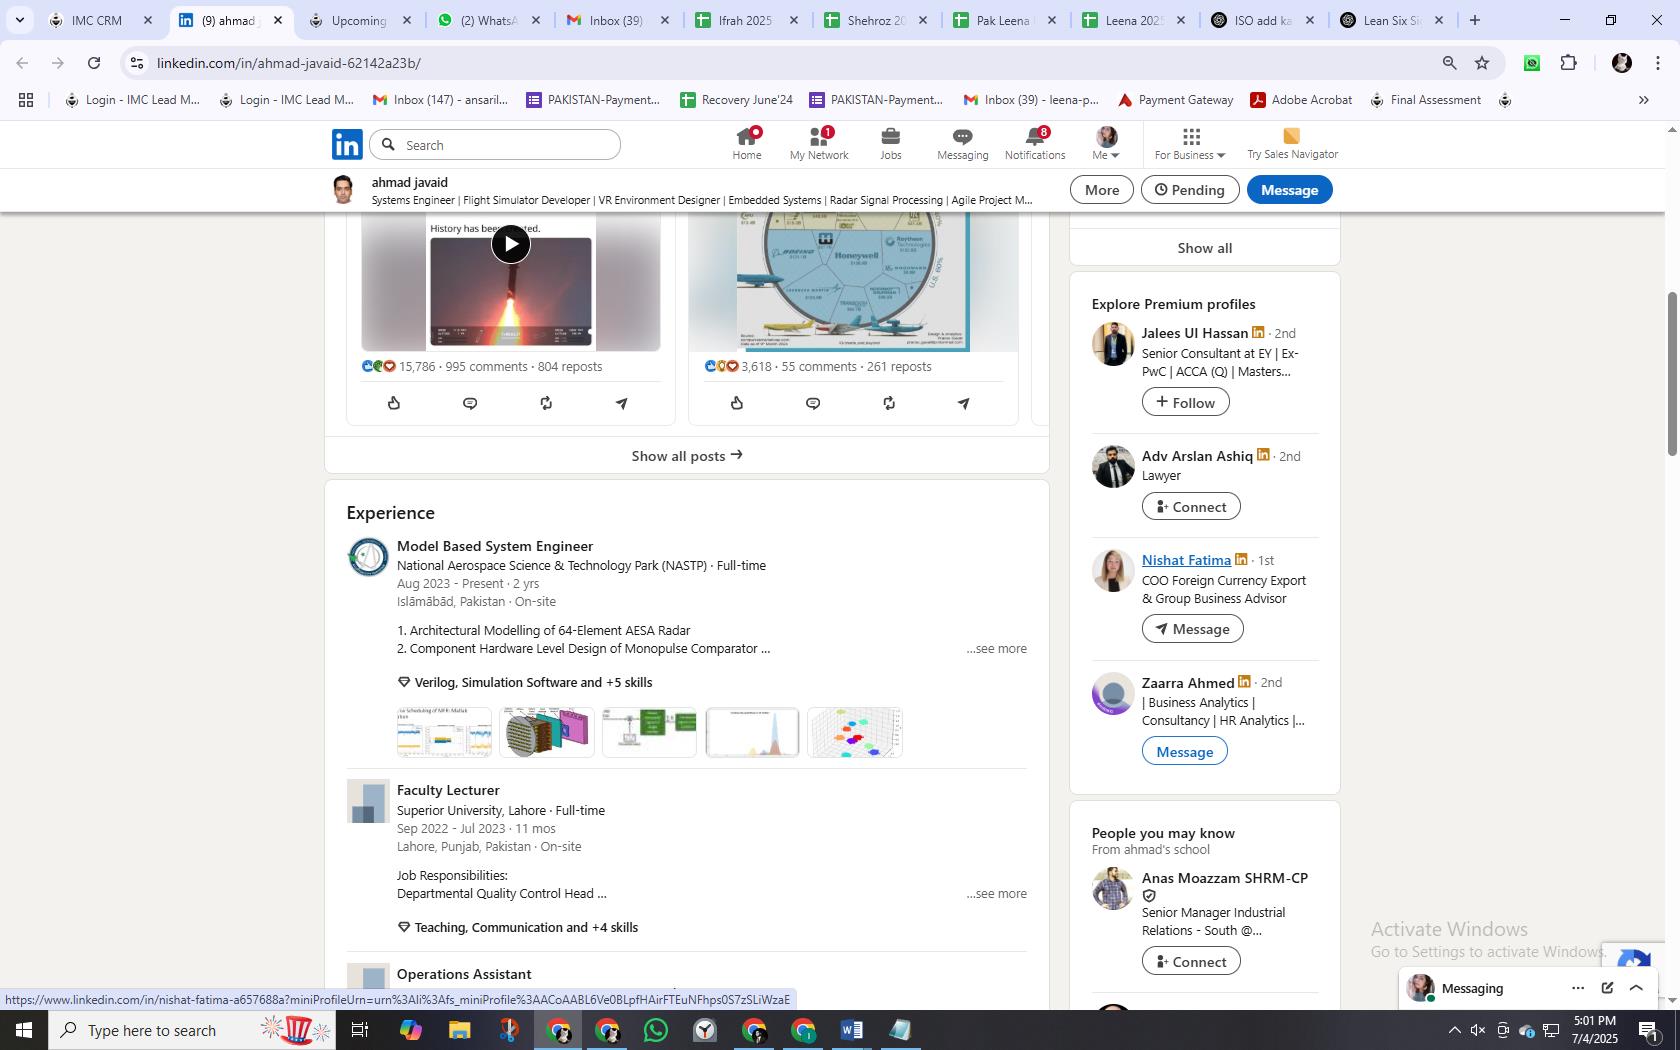Open messaging overlay options ellipsis
The height and width of the screenshot is (1050, 1680).
point(1578,988)
